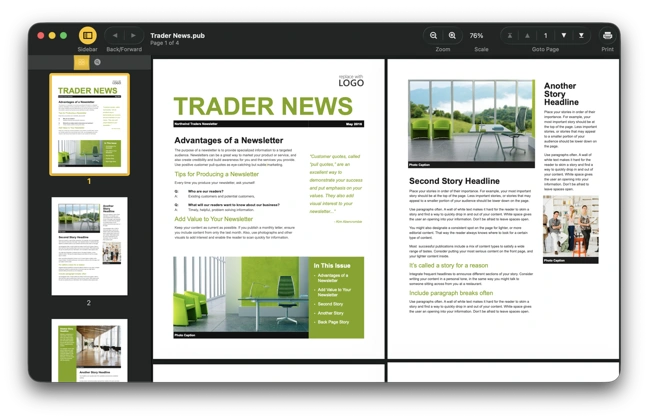Click the 'Second Story' list entry
This screenshot has width=649, height=419.
coord(330,304)
